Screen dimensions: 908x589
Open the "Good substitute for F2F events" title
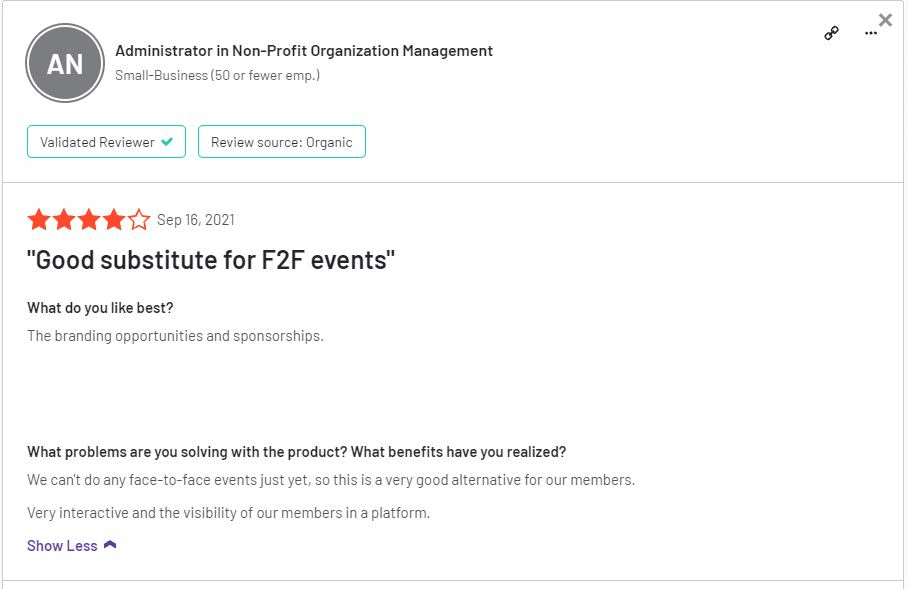[x=211, y=260]
